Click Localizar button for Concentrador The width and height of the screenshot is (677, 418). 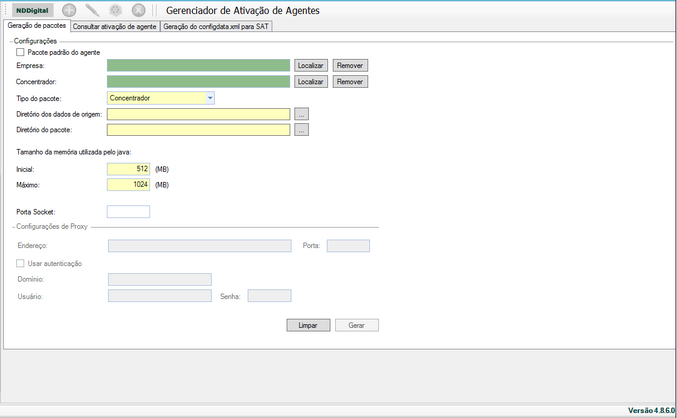pyautogui.click(x=311, y=82)
